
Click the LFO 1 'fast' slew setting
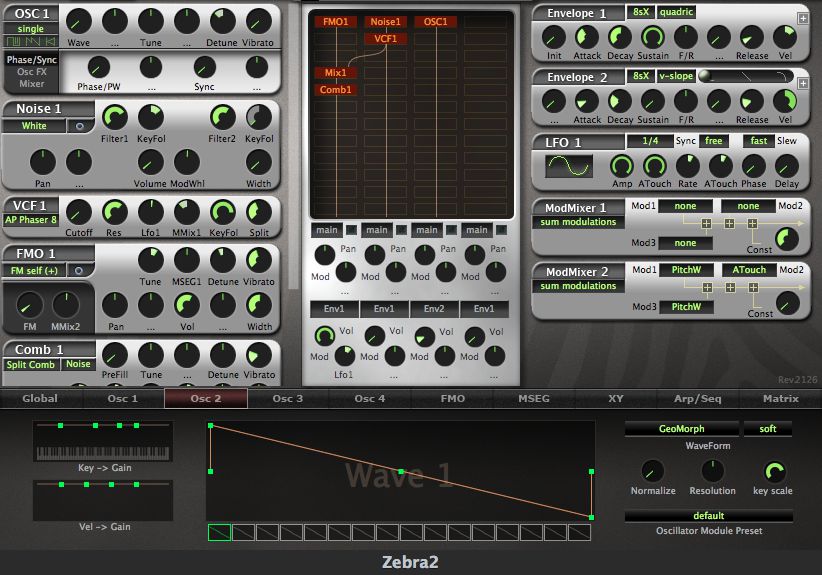point(759,140)
